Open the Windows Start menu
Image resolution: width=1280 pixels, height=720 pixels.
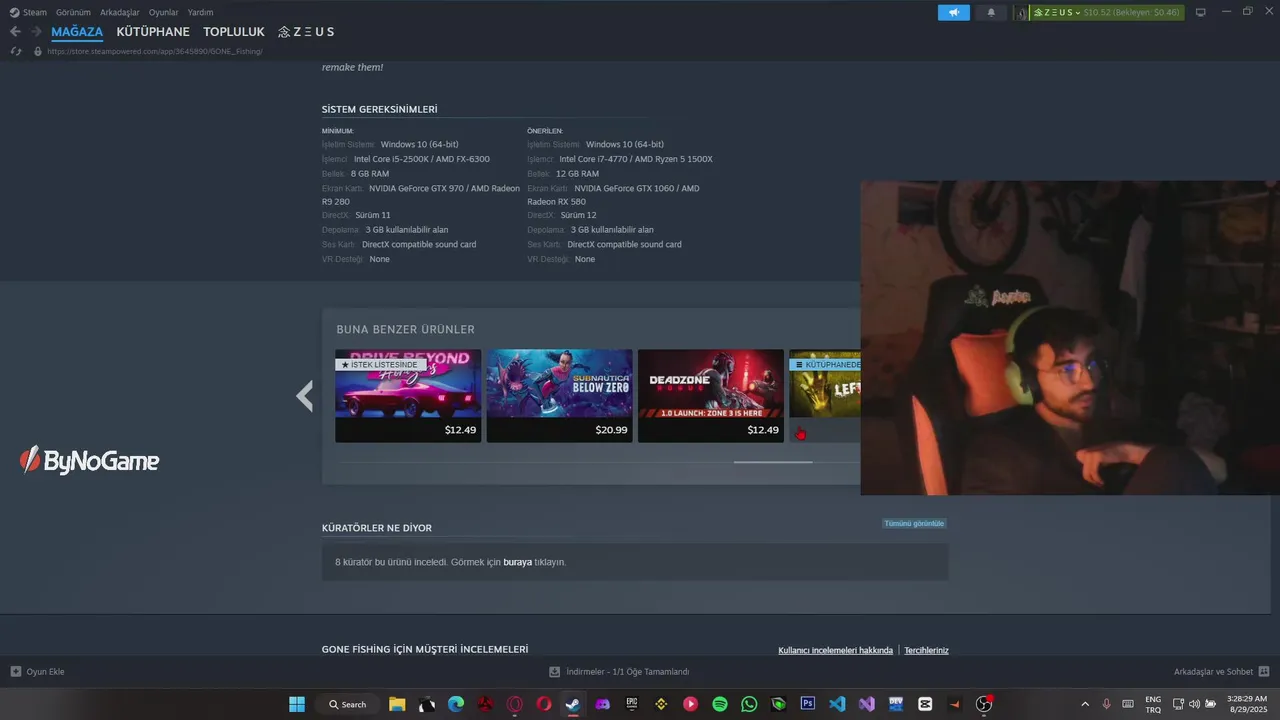[297, 704]
